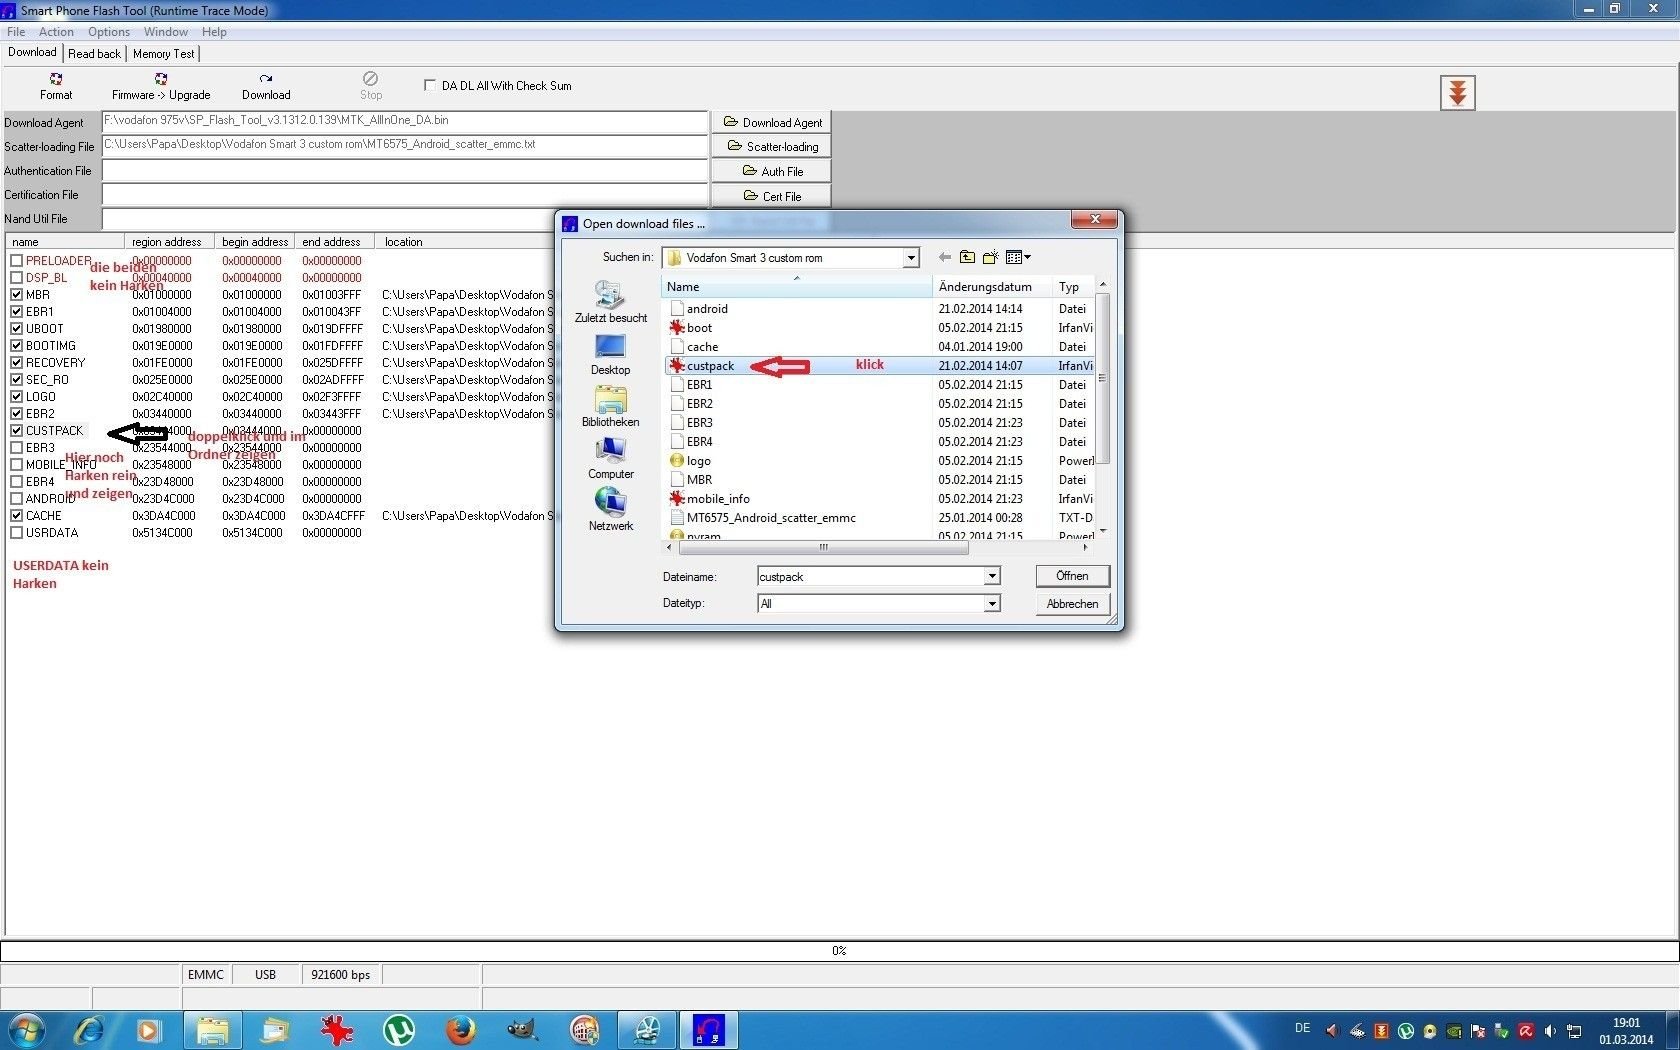Click the location column header

[x=404, y=242]
